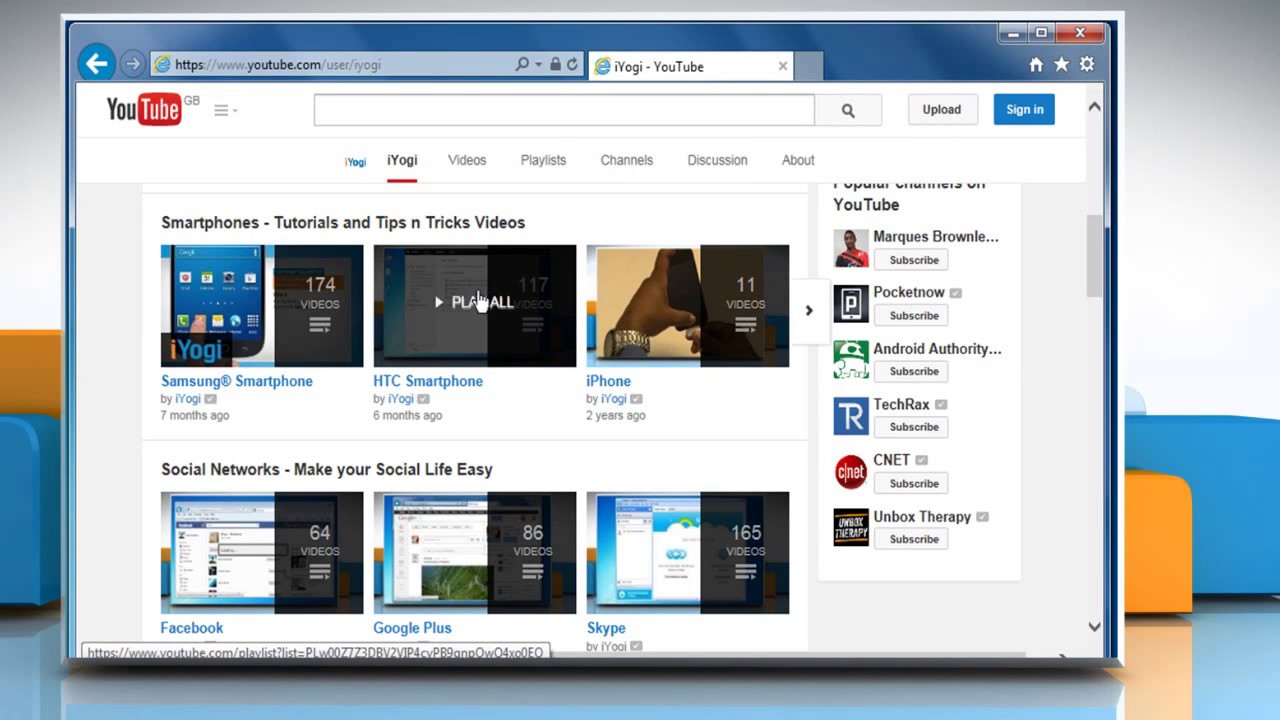
Task: Click iPhone playlist title link
Action: (x=608, y=381)
